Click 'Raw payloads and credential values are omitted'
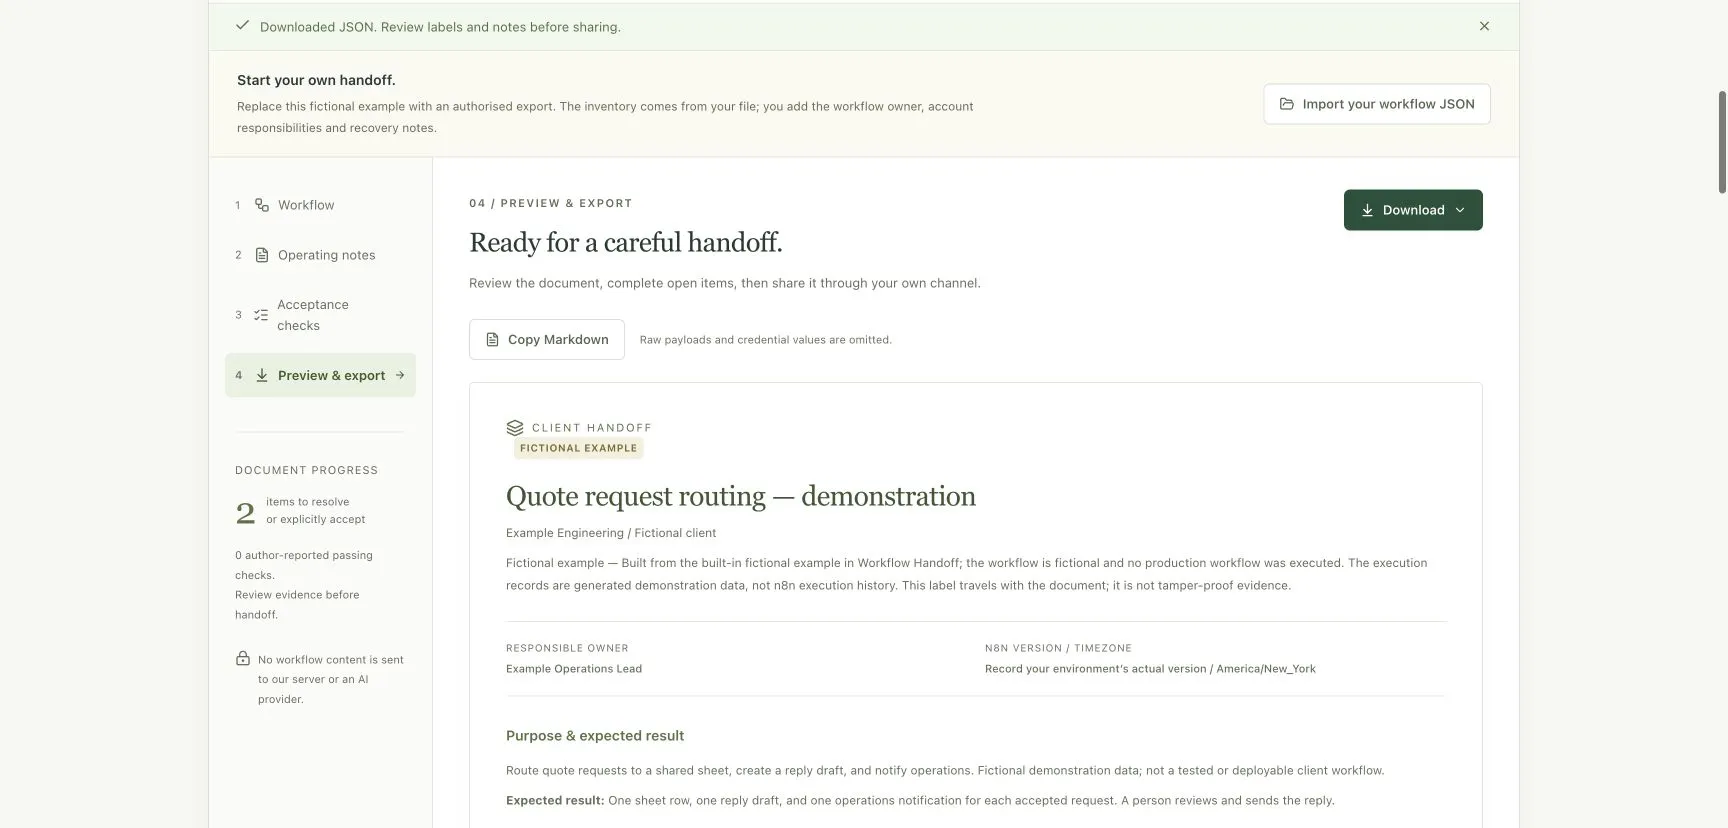The width and height of the screenshot is (1728, 828). click(x=765, y=340)
